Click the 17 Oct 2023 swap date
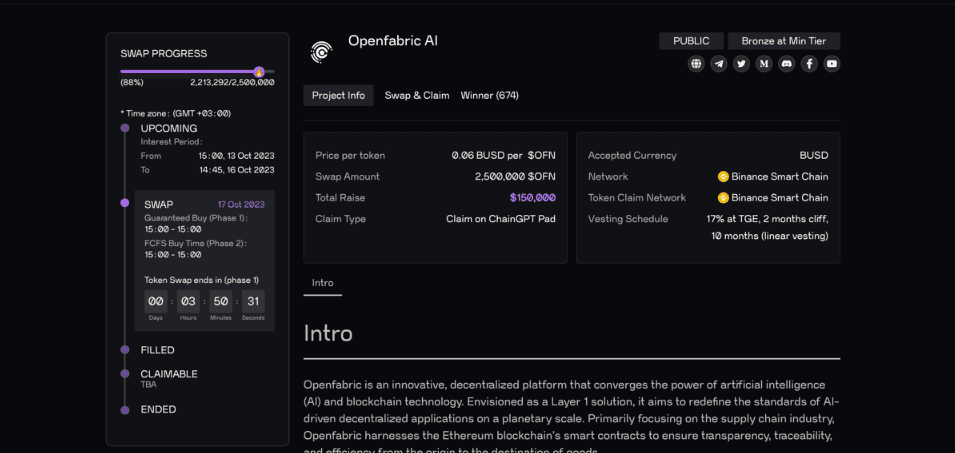The width and height of the screenshot is (955, 453). coord(241,205)
